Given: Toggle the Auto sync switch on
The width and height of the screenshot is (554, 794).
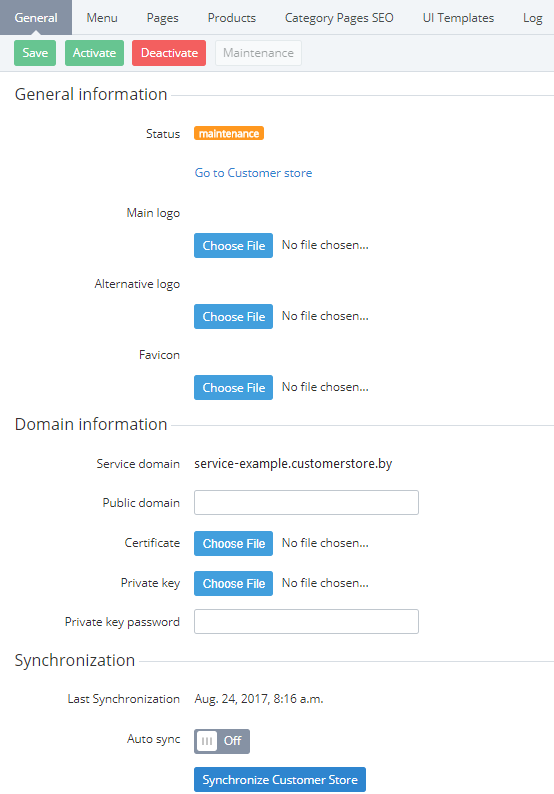Looking at the screenshot, I should click(222, 741).
